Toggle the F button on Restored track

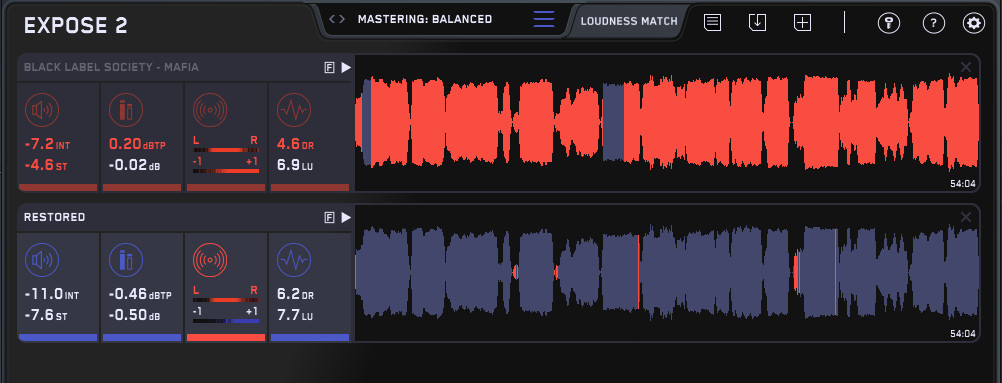point(330,218)
